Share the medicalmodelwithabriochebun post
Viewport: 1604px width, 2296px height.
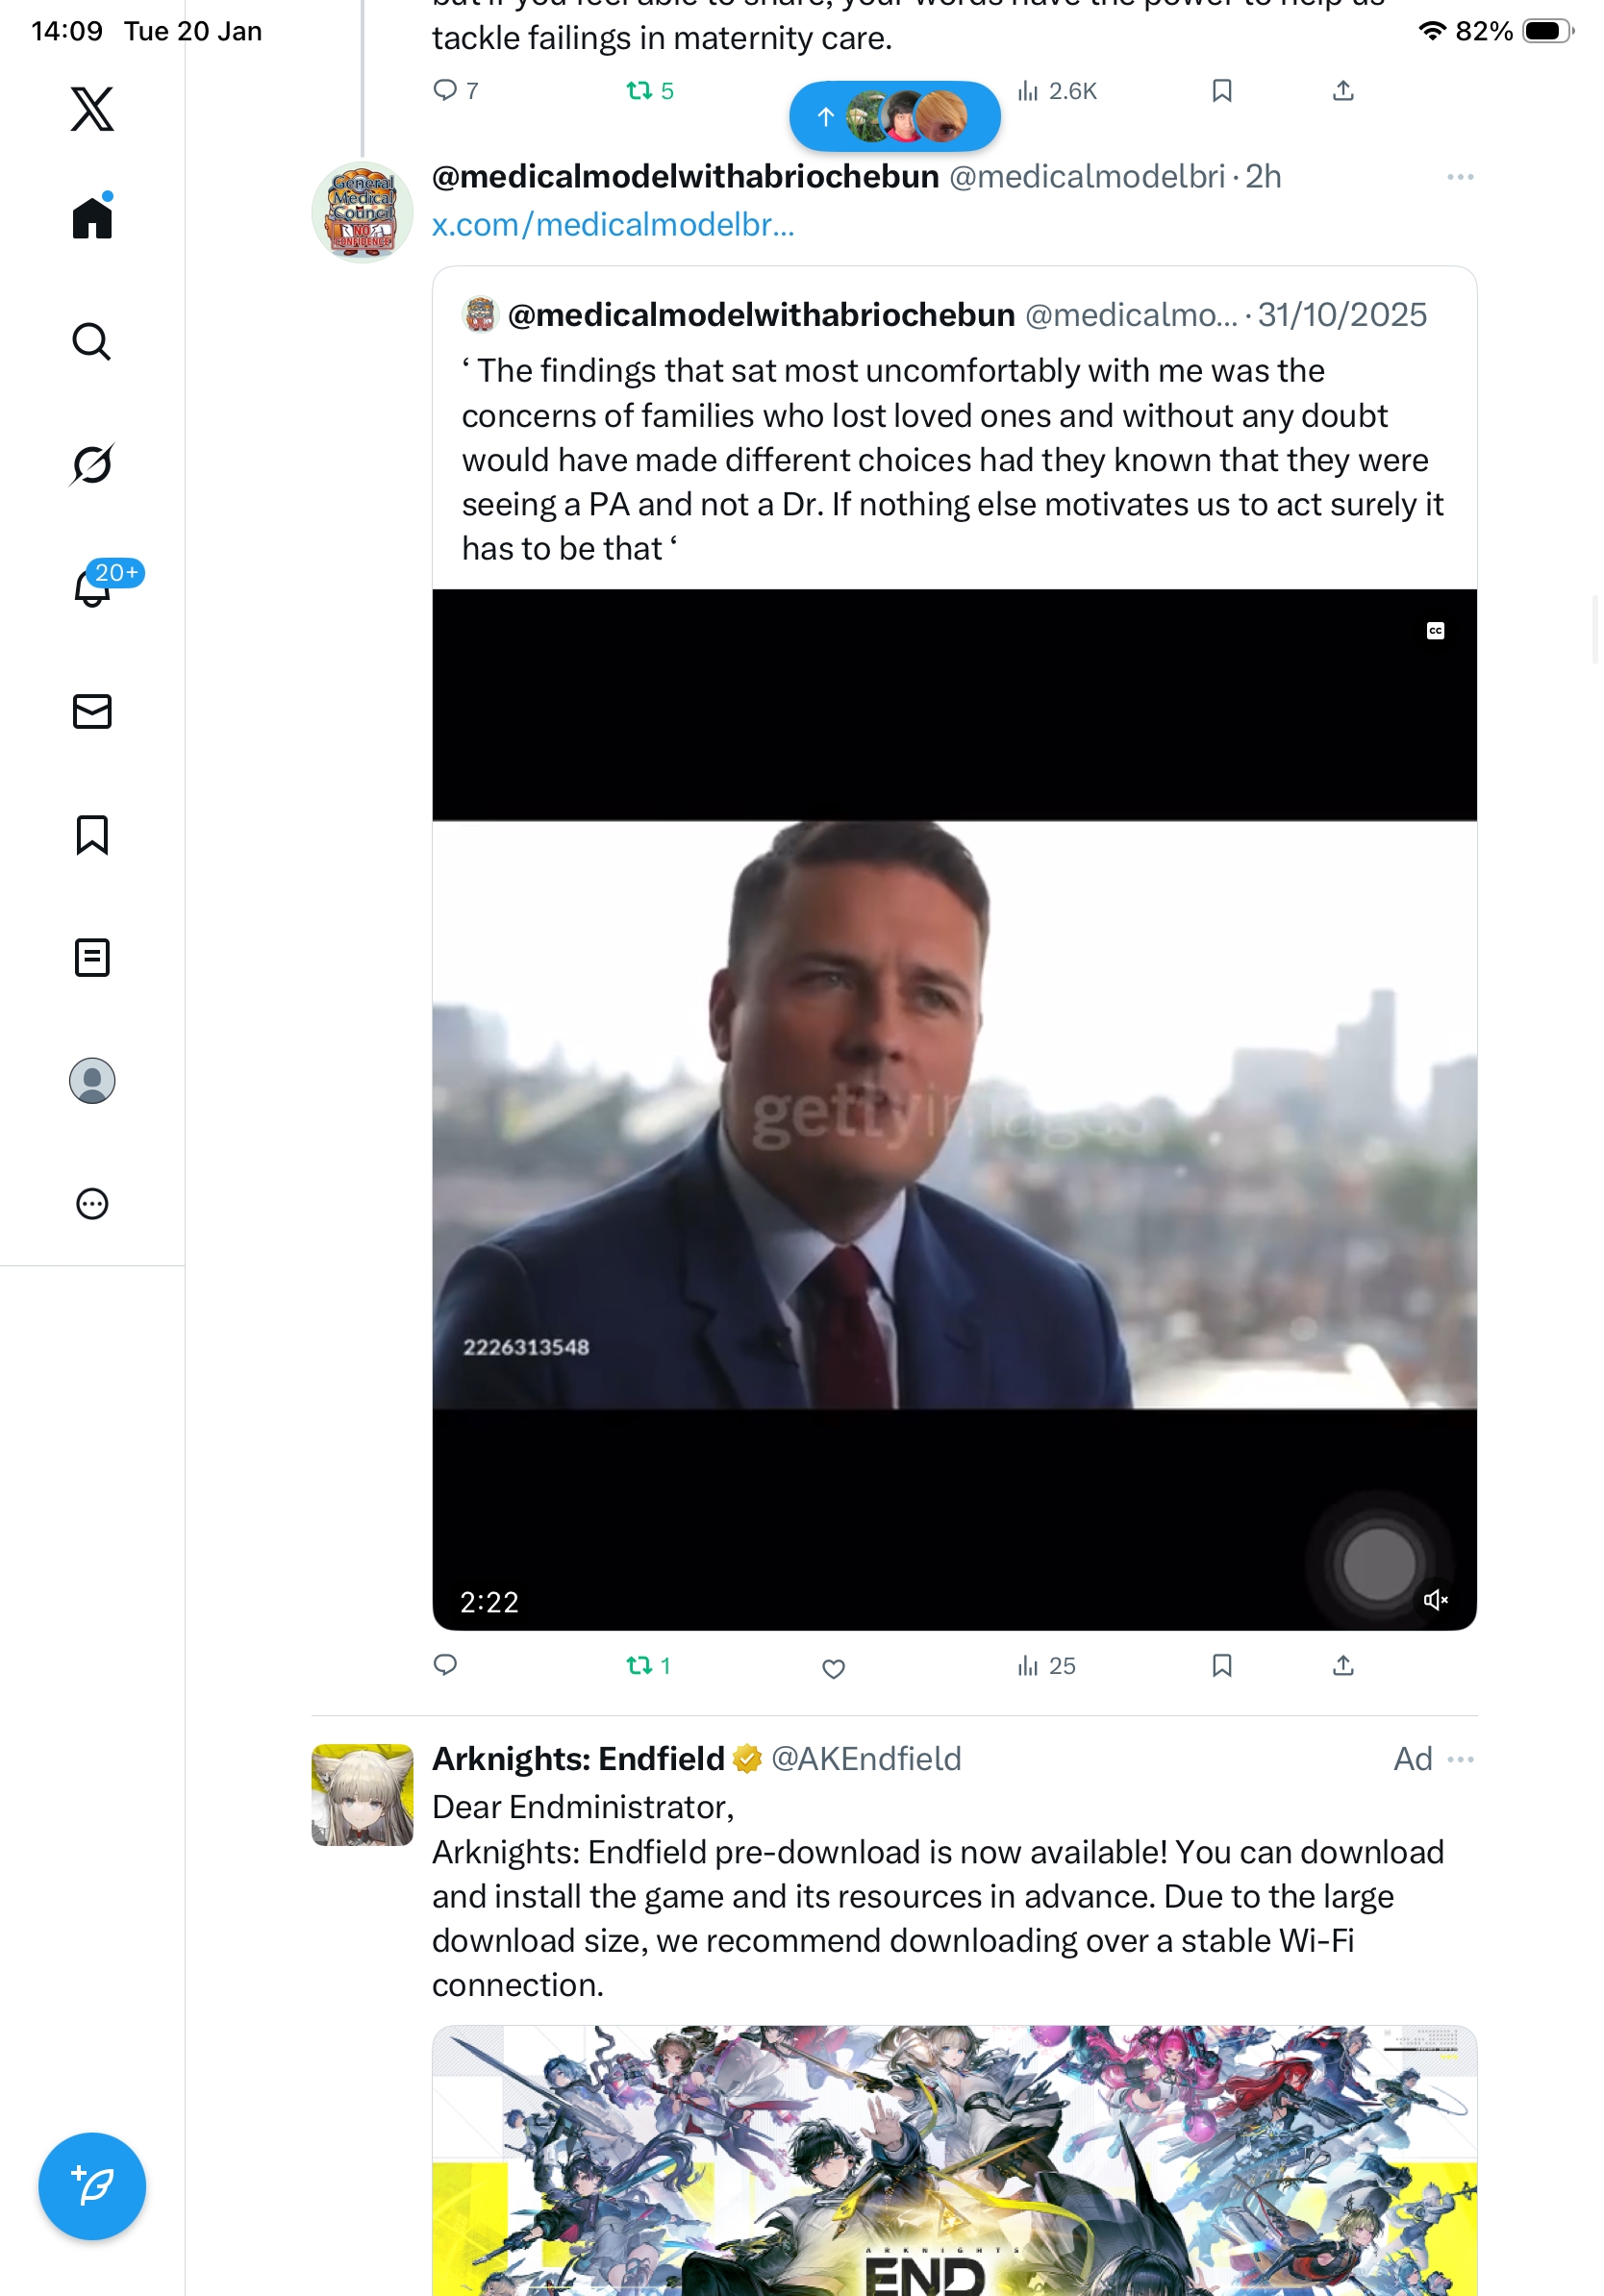click(x=1343, y=1665)
